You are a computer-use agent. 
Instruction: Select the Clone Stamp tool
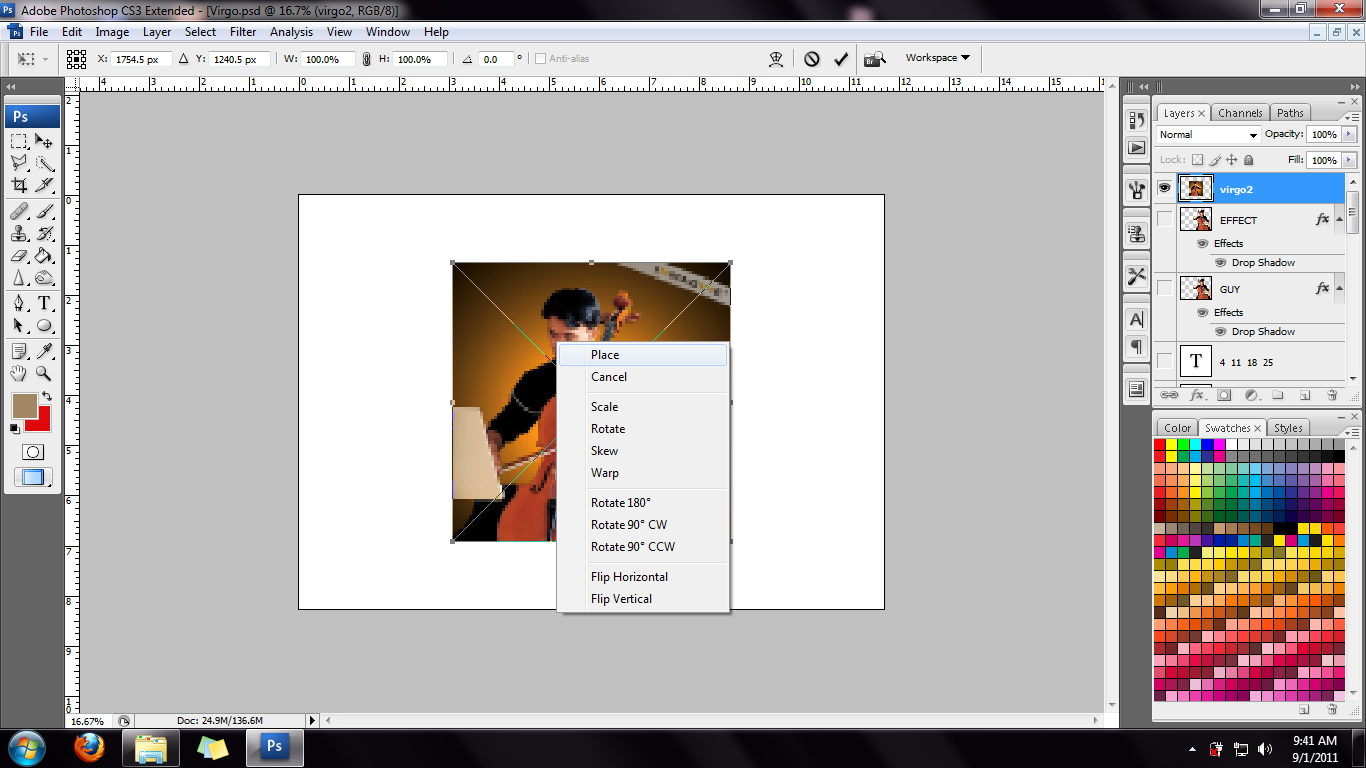tap(19, 234)
